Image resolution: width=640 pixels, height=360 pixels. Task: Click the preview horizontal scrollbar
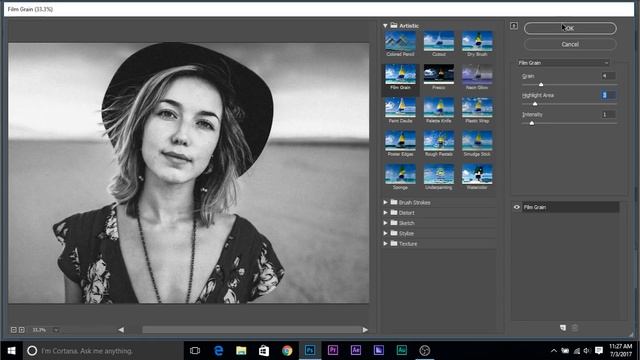252,330
